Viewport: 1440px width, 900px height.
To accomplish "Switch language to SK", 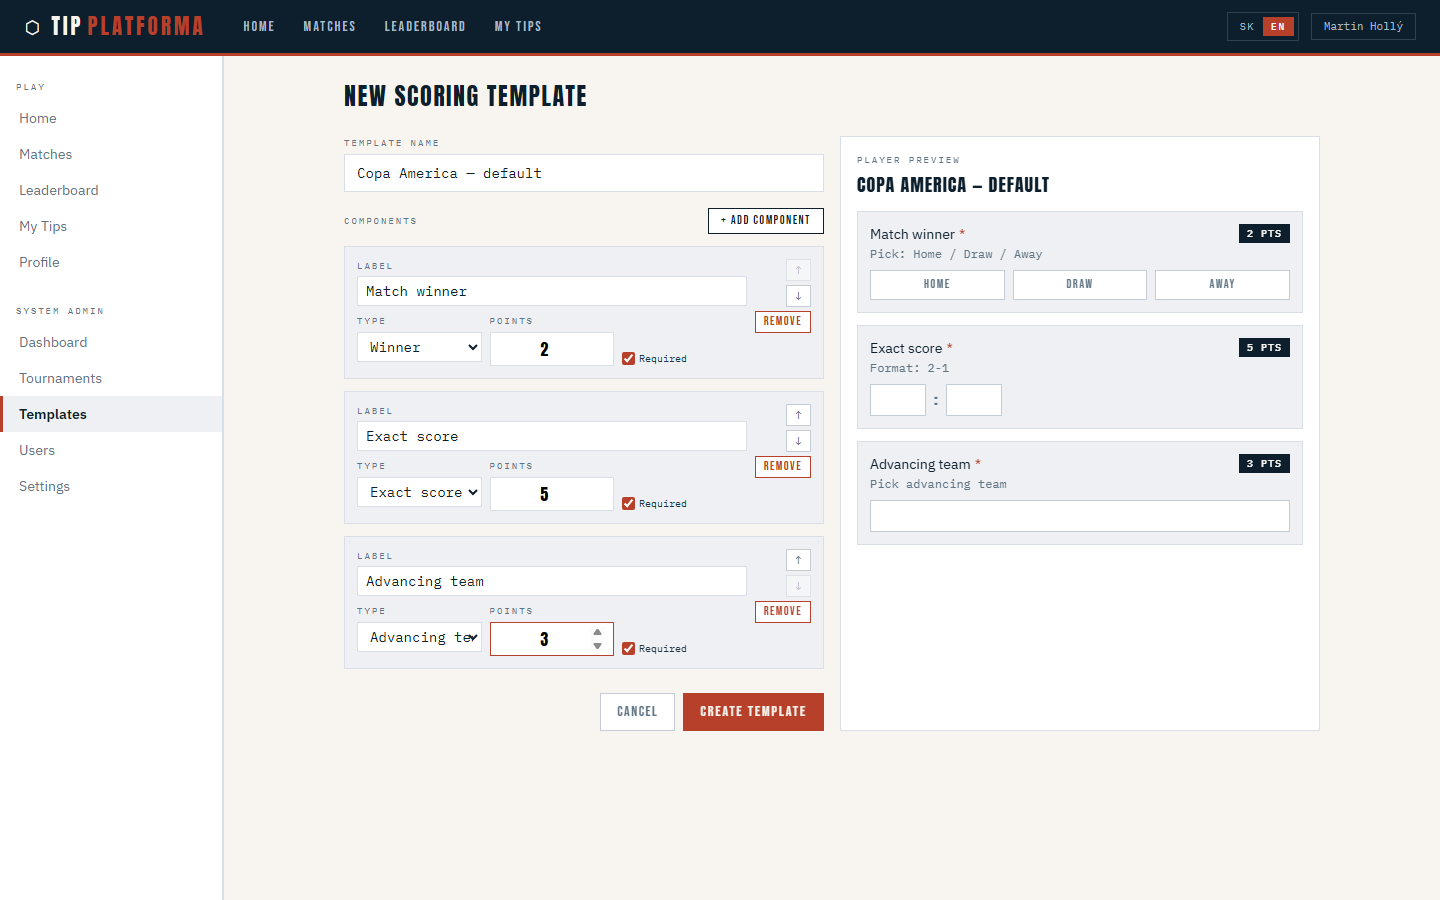I will [x=1246, y=27].
